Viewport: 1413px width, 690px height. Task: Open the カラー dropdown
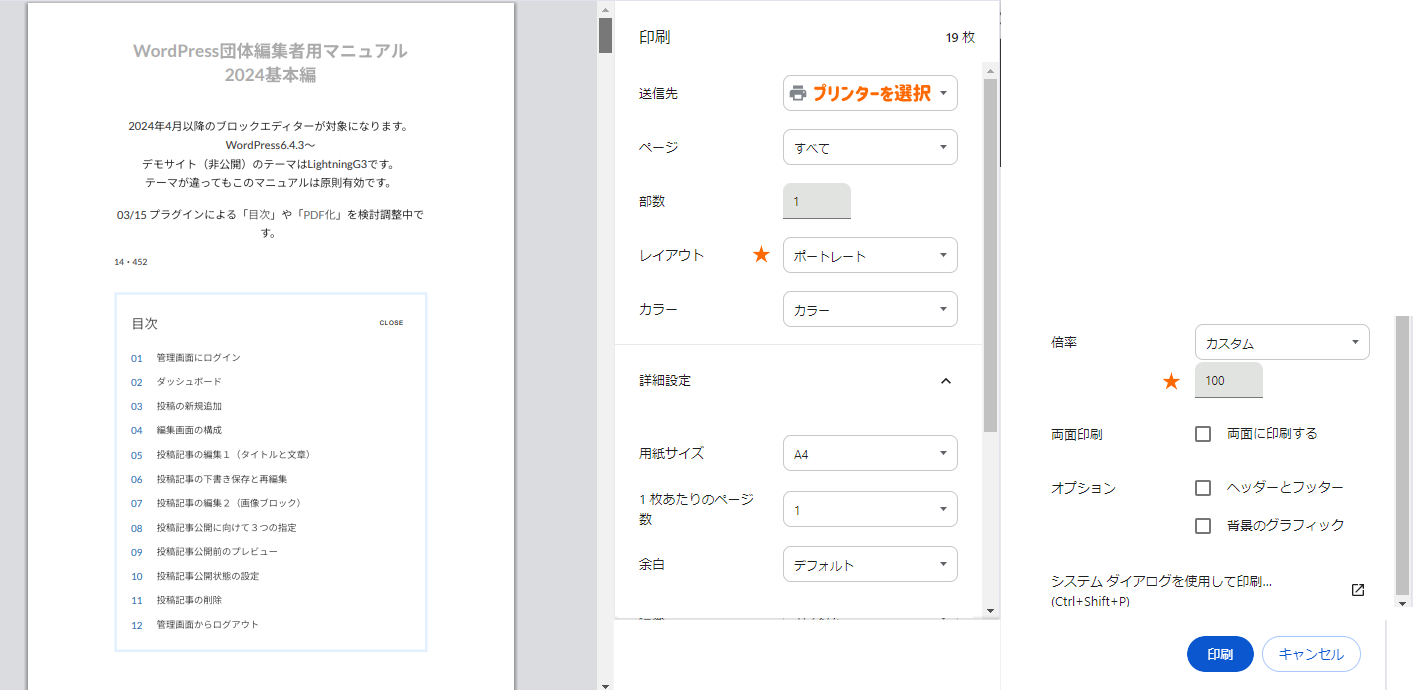coord(869,310)
